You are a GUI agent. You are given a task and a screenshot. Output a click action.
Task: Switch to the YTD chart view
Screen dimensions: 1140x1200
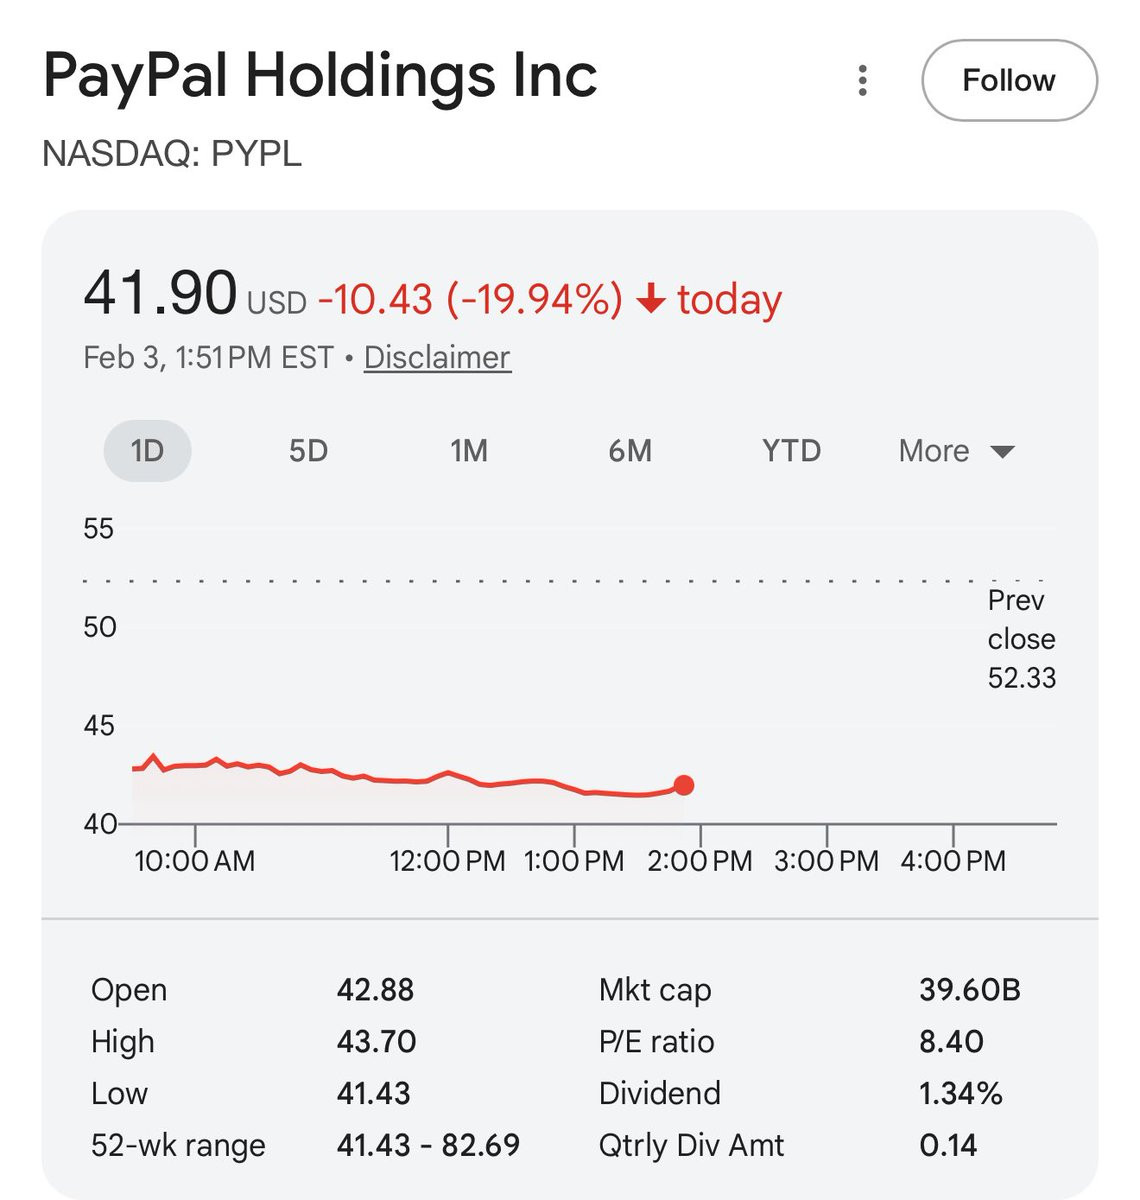(791, 451)
